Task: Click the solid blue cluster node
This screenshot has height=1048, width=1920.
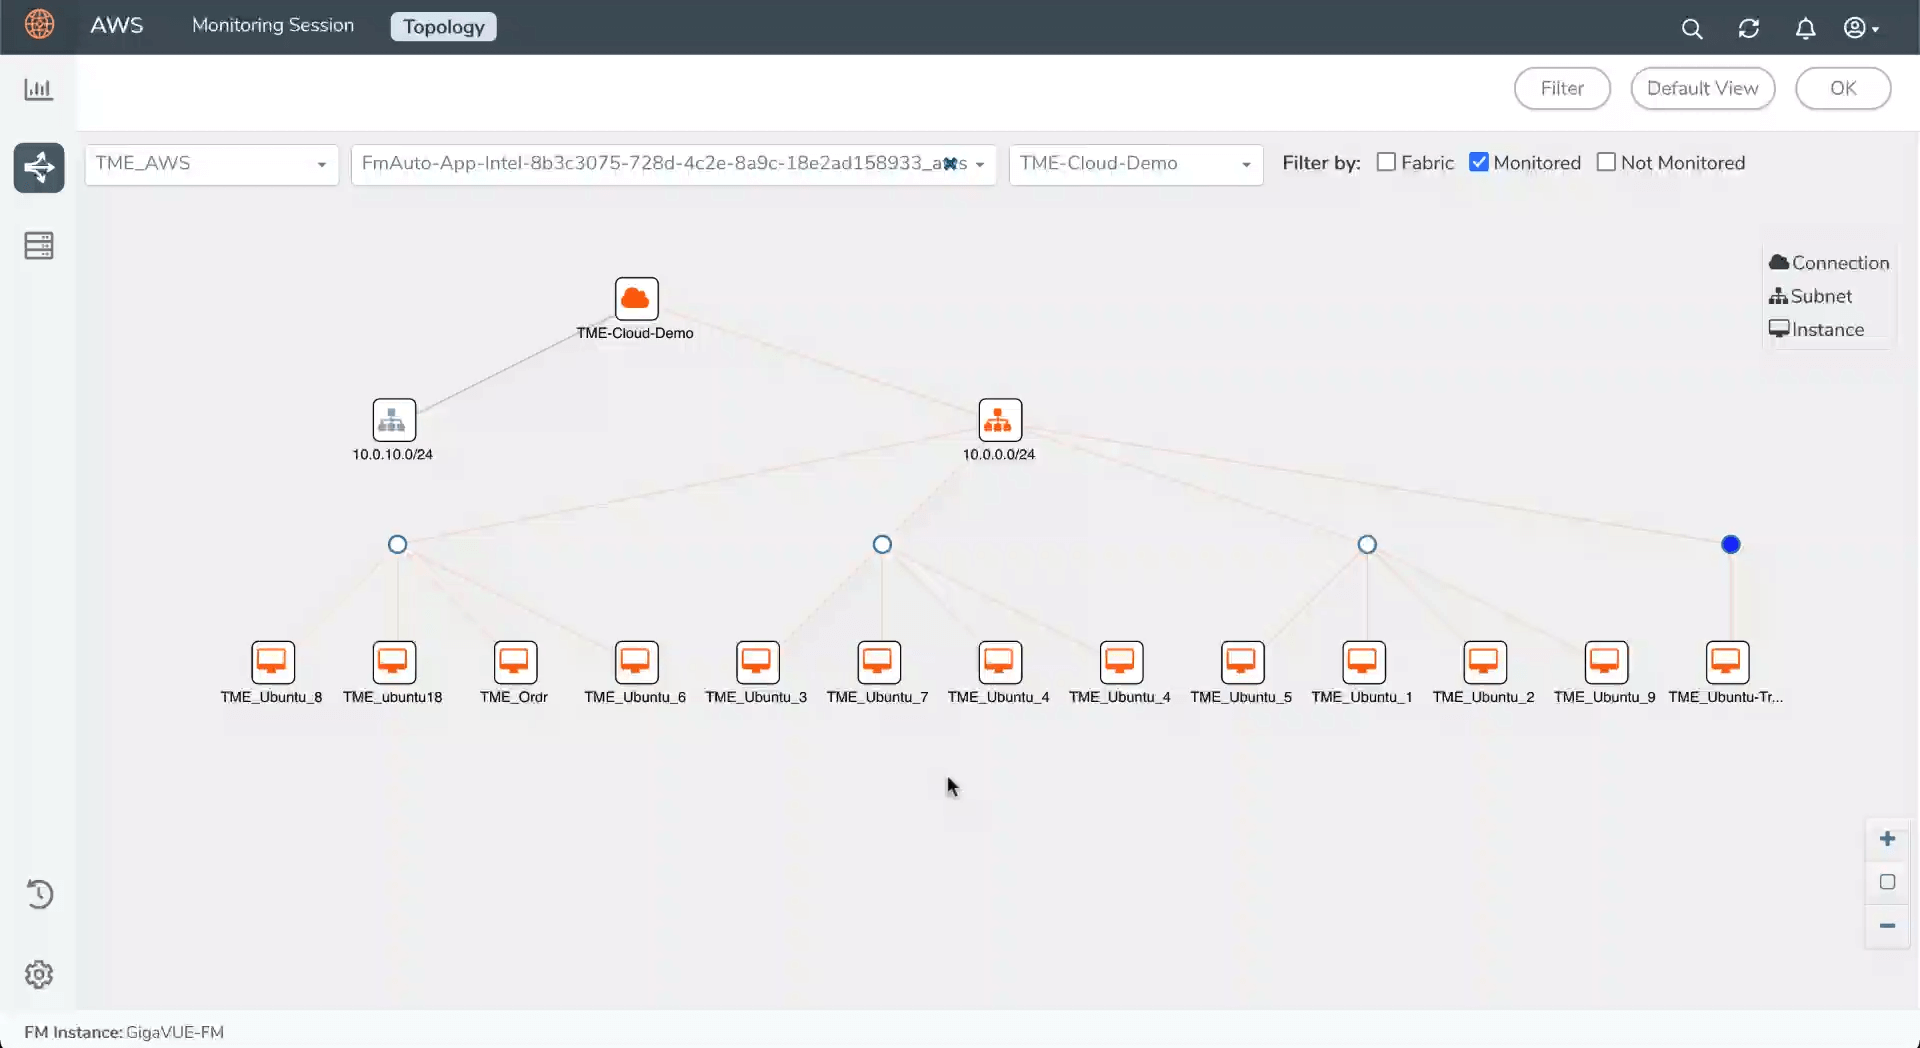Action: point(1730,545)
